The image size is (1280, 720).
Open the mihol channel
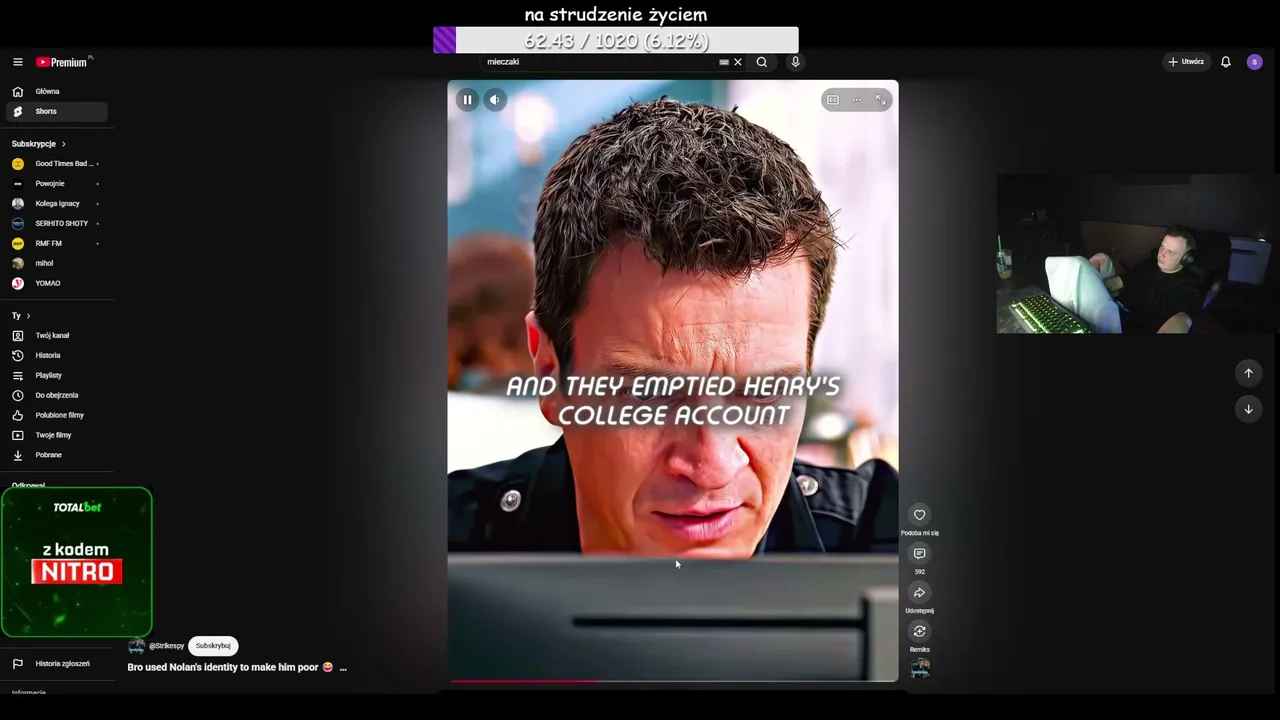(x=56, y=263)
